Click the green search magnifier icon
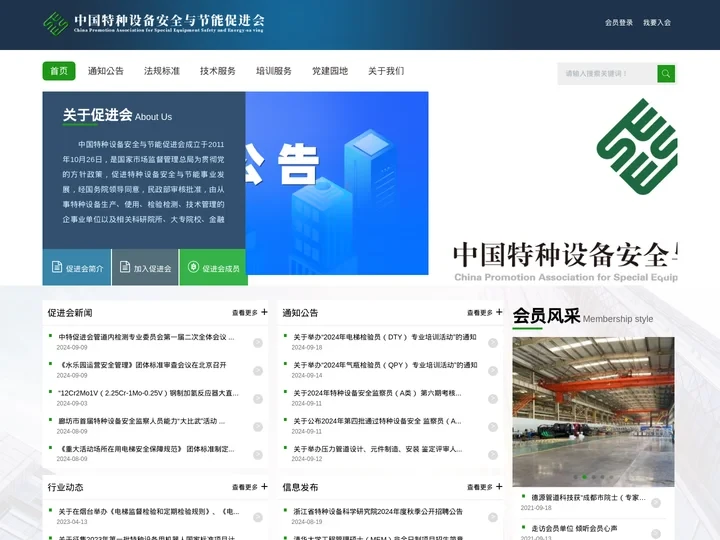The width and height of the screenshot is (720, 540). tap(666, 73)
